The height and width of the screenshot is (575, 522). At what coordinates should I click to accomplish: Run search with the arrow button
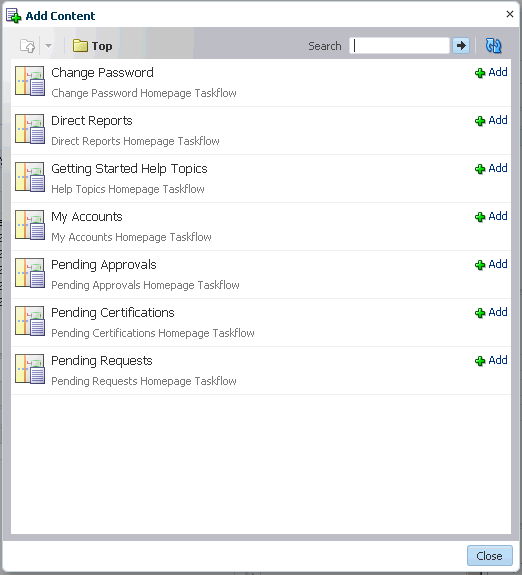(x=461, y=46)
